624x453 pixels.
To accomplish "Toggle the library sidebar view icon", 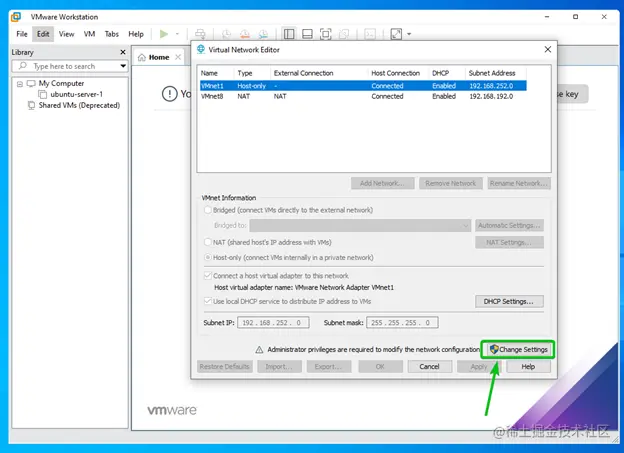I will coord(289,34).
